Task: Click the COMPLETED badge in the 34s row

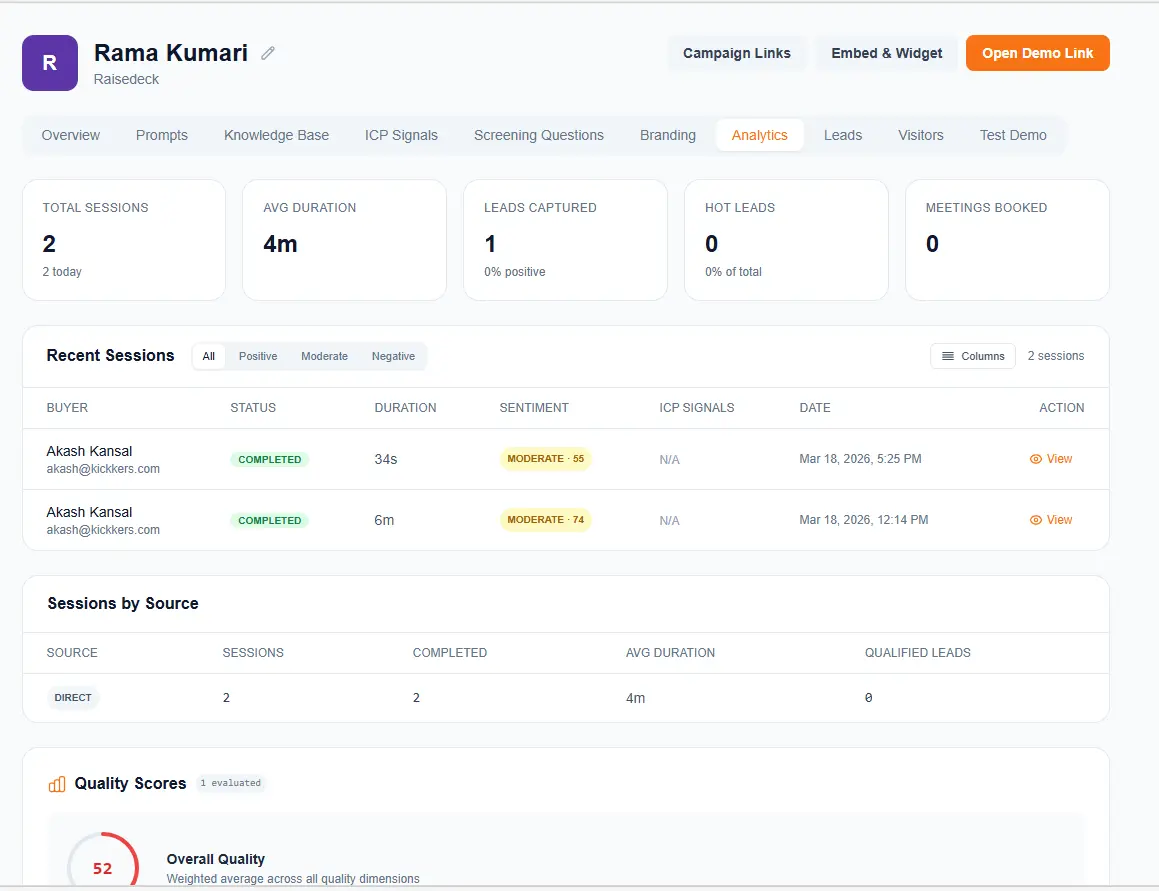Action: (x=270, y=459)
